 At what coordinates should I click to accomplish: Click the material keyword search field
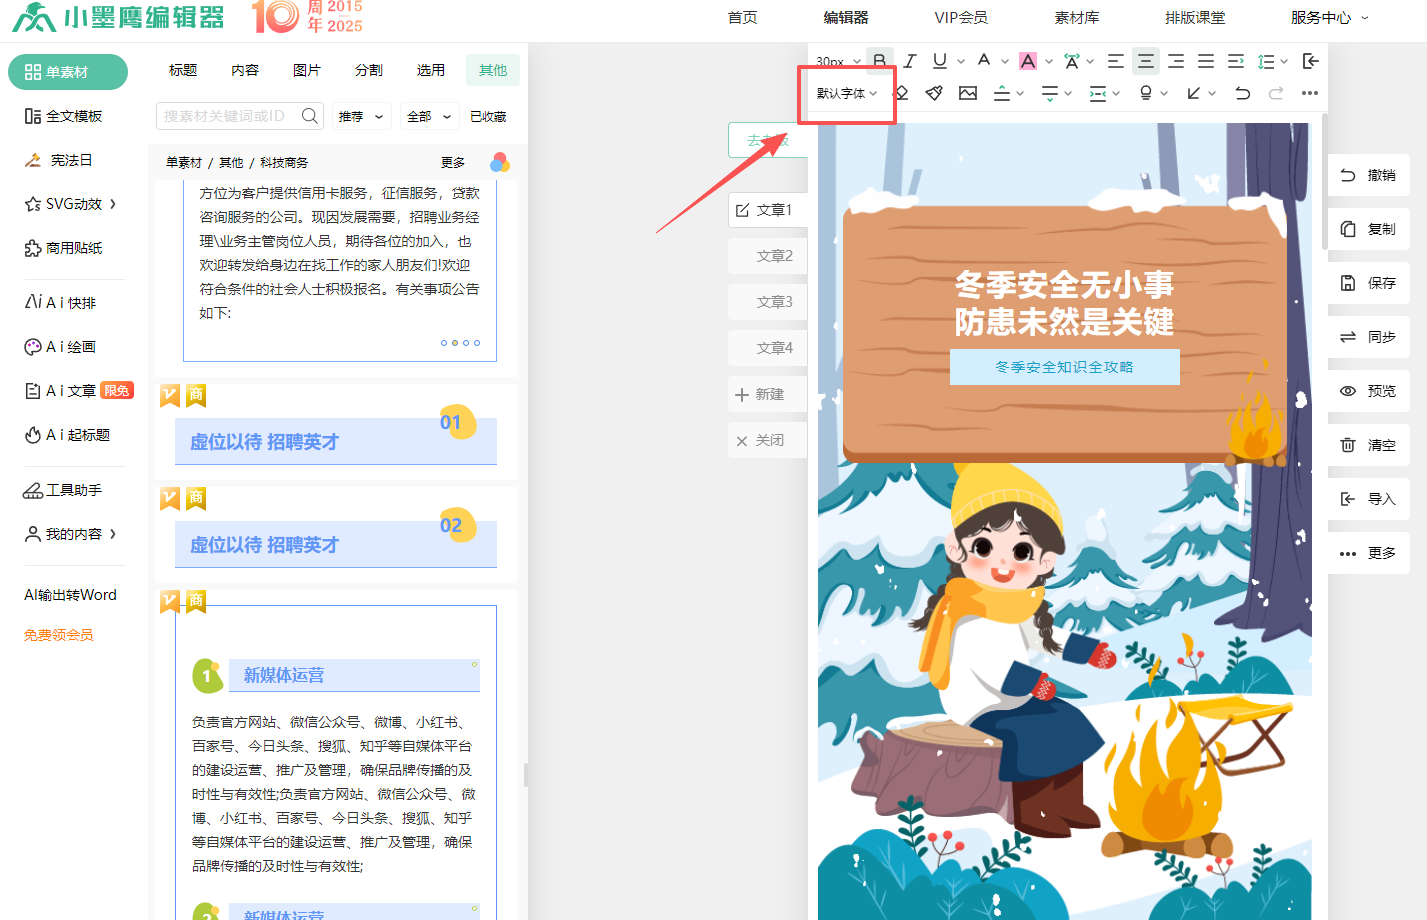[x=228, y=116]
